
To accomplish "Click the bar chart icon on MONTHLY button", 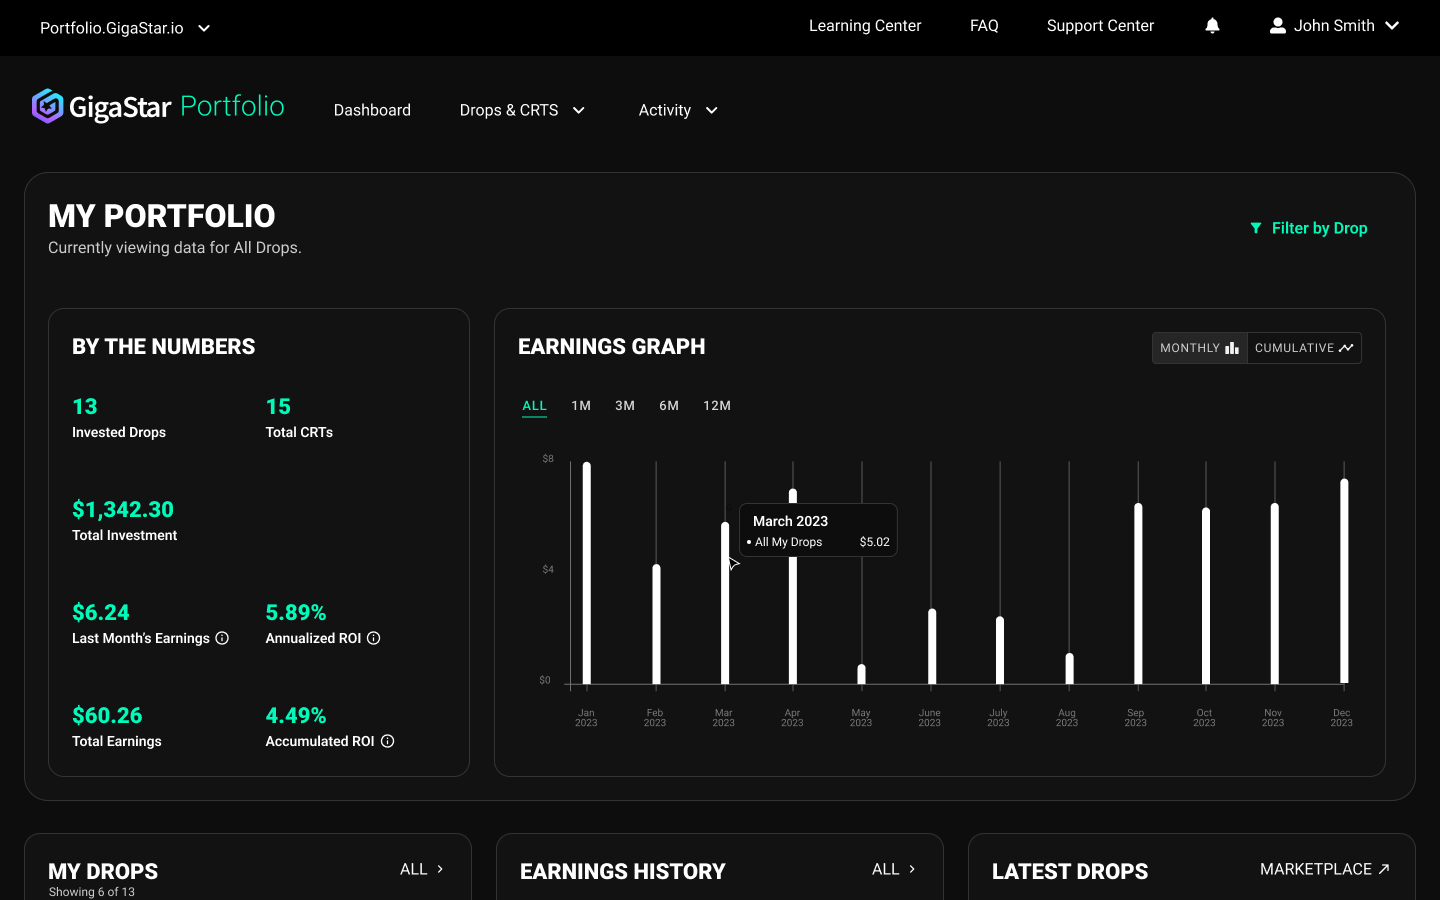I will point(1232,347).
